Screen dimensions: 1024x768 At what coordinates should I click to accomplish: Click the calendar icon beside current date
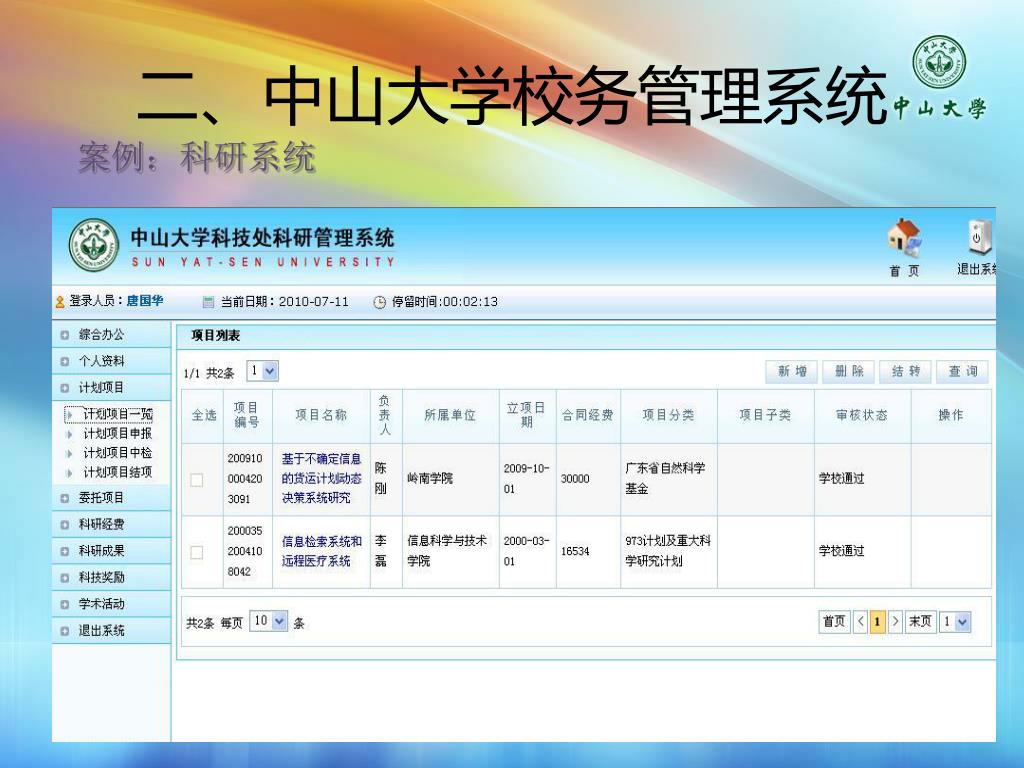click(x=208, y=302)
